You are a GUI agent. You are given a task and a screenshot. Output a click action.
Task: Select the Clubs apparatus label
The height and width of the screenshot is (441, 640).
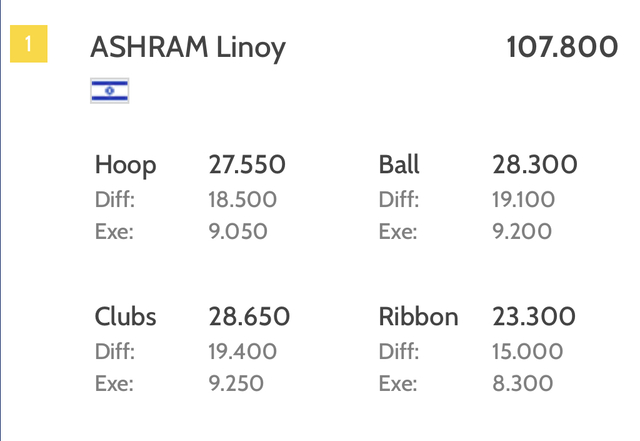pos(125,316)
